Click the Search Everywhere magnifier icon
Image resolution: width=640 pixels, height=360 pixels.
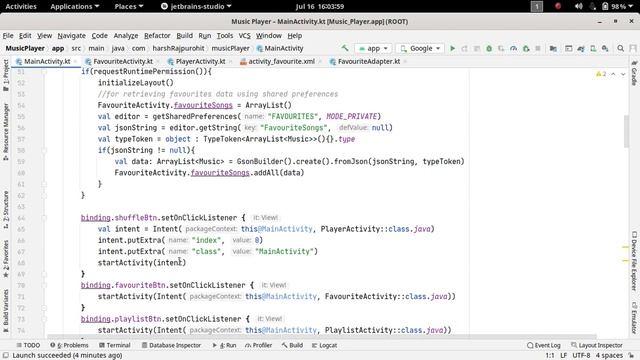click(620, 48)
